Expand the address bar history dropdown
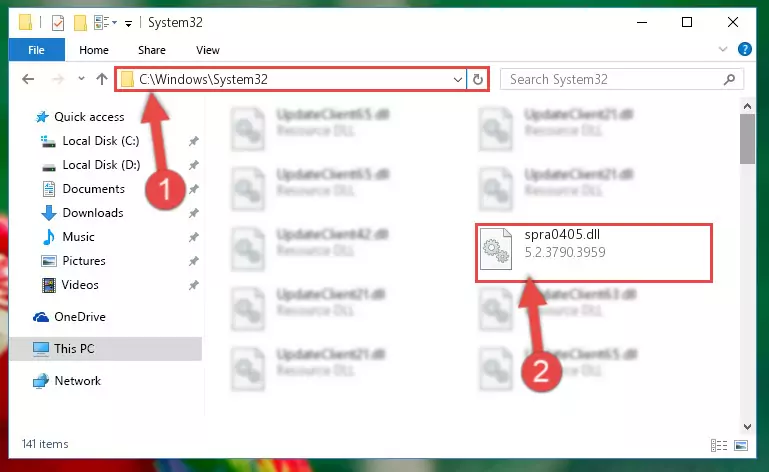The height and width of the screenshot is (472, 769). [458, 79]
